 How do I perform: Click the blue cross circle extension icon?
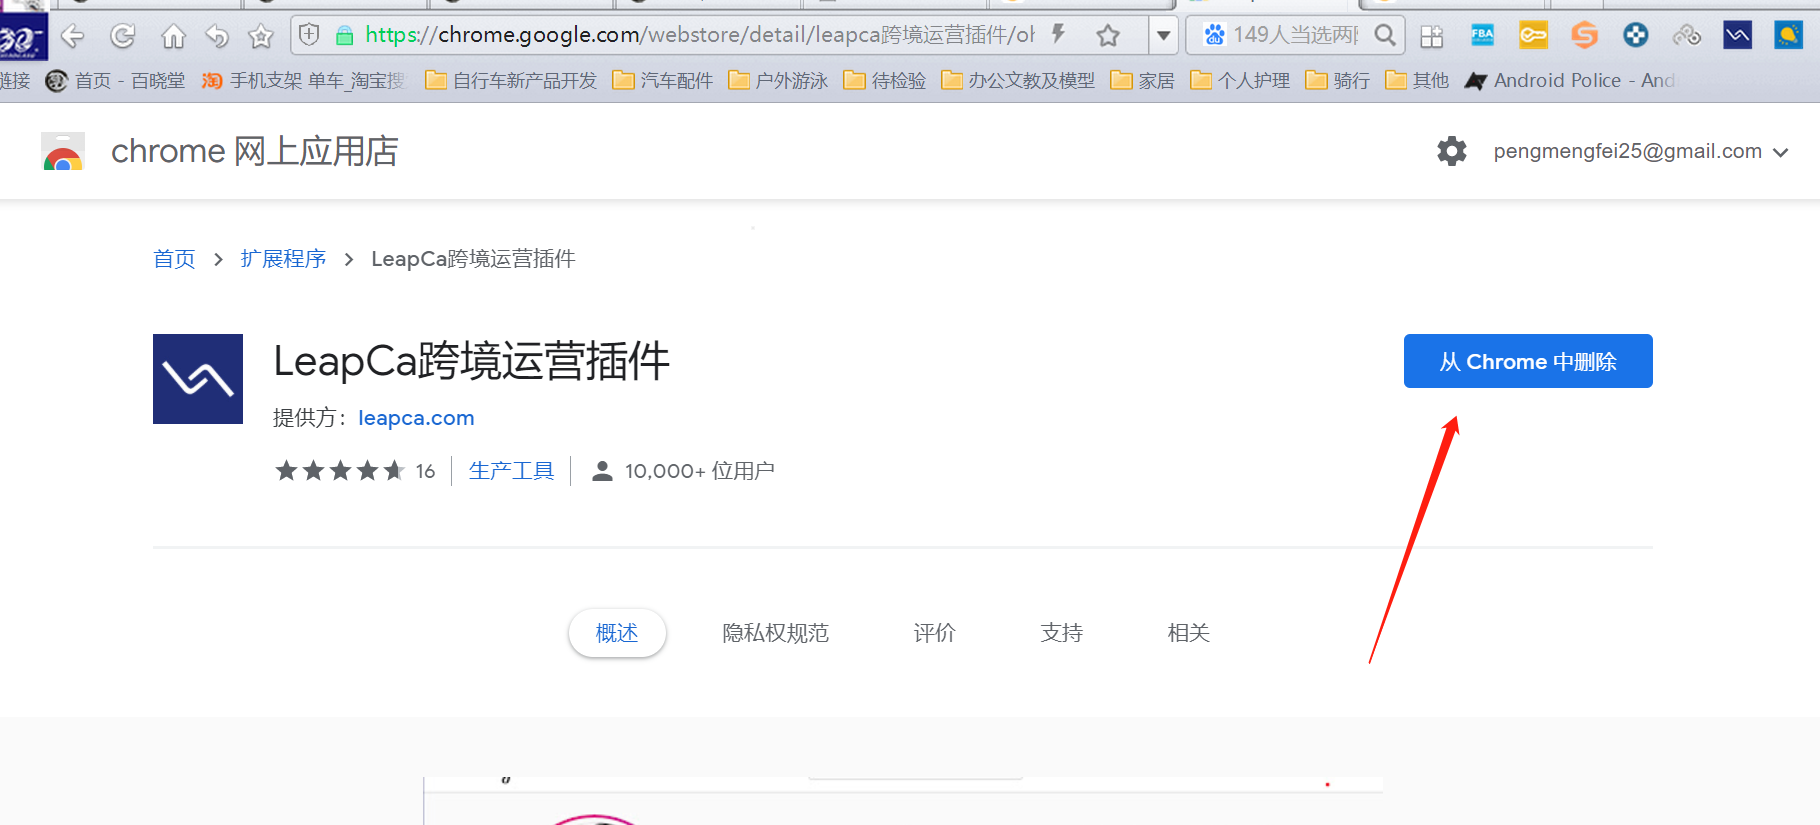1636,36
